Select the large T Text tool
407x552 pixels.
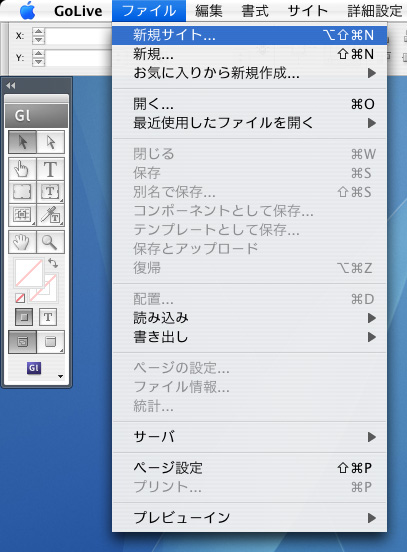coord(50,169)
